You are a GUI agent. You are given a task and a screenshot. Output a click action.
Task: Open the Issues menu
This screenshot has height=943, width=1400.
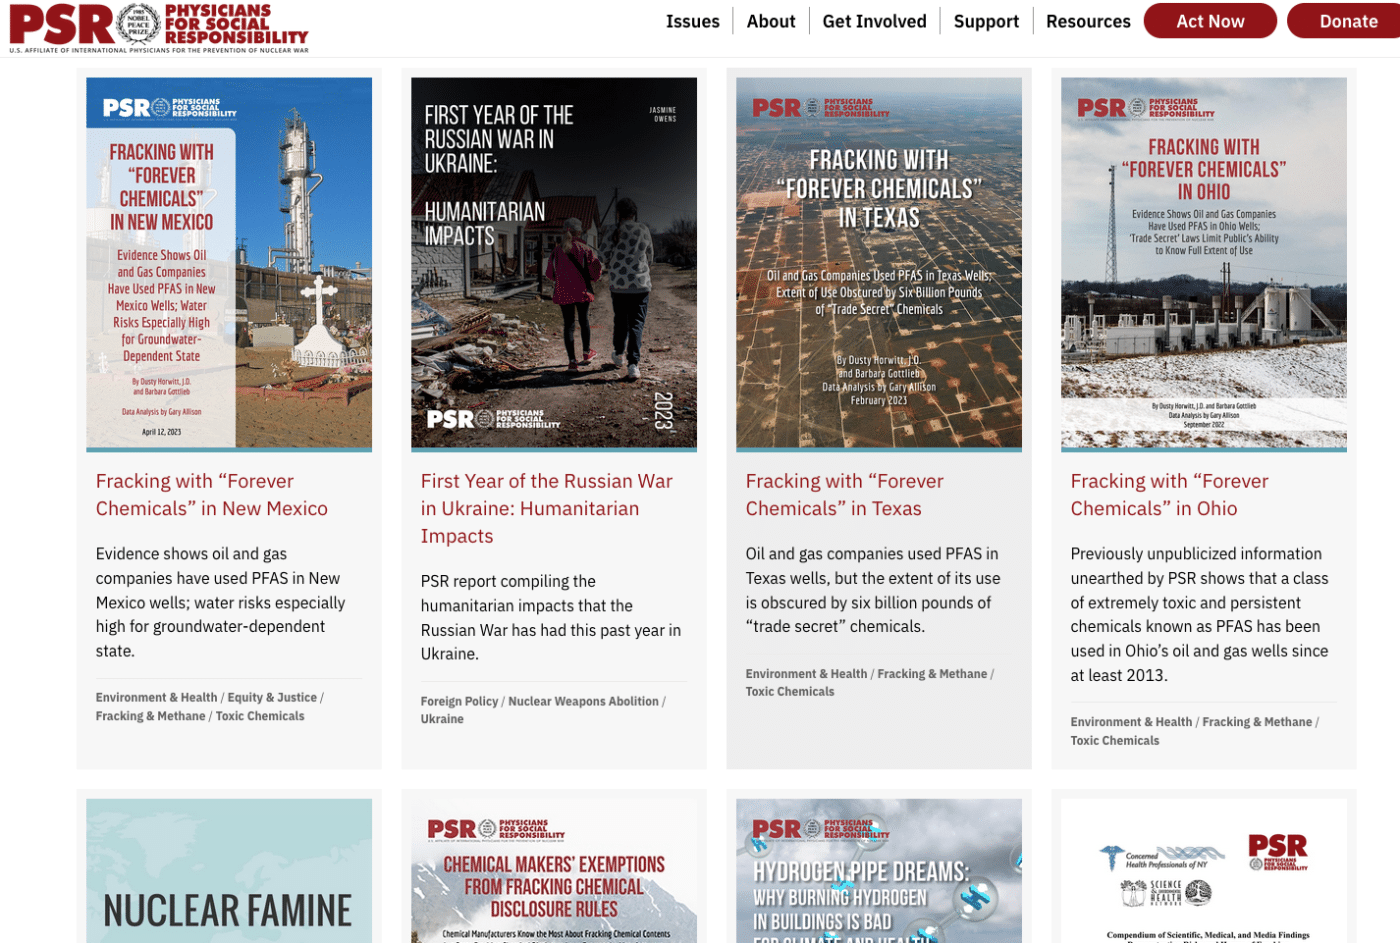(692, 21)
